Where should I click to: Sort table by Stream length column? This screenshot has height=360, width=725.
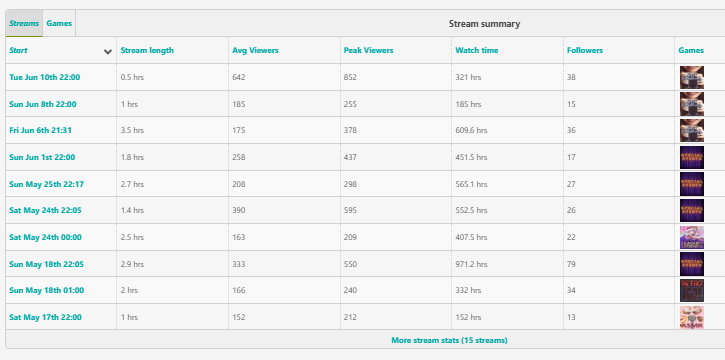(147, 50)
